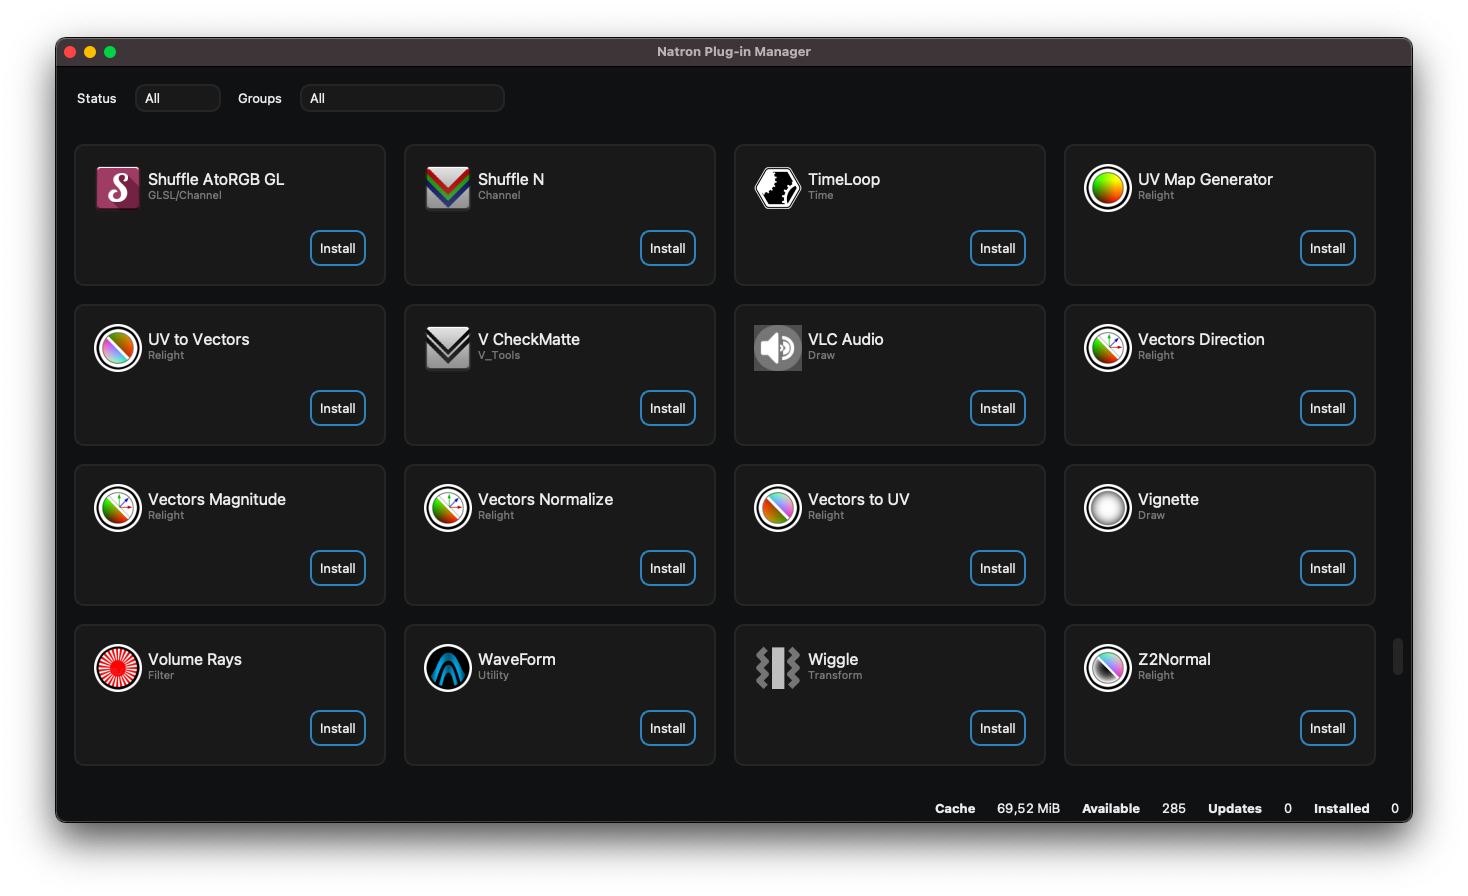Click the TimeLoop plug-in icon
Viewport: 1468px width, 896px height.
pyautogui.click(x=778, y=188)
